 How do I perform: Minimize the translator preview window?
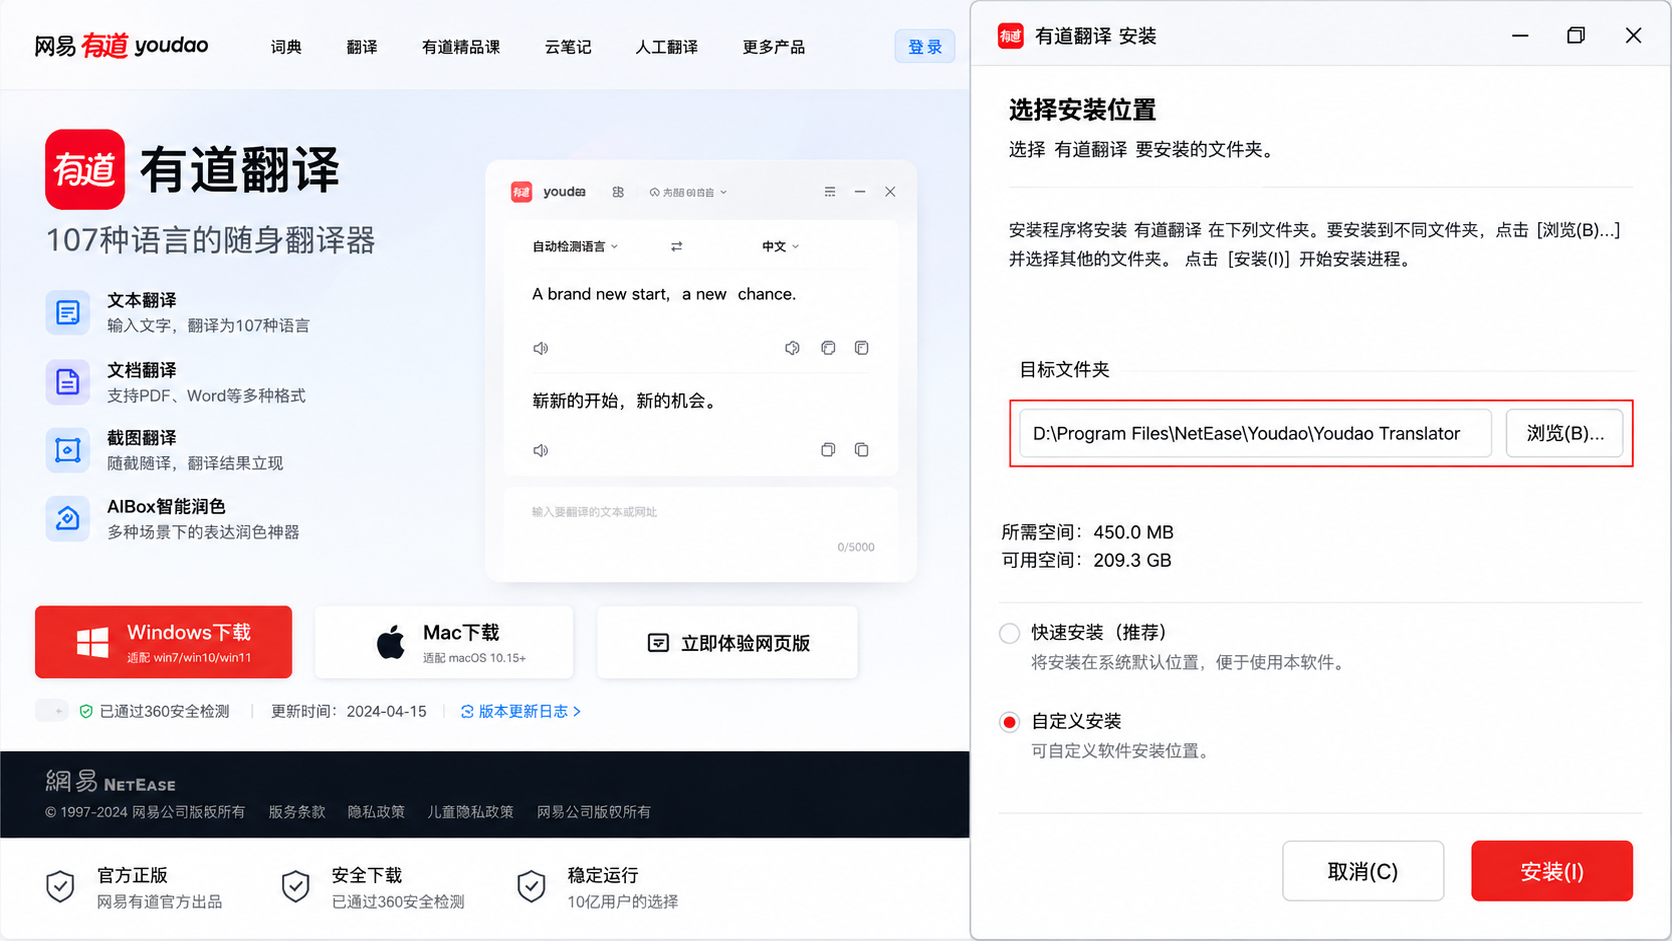click(860, 192)
